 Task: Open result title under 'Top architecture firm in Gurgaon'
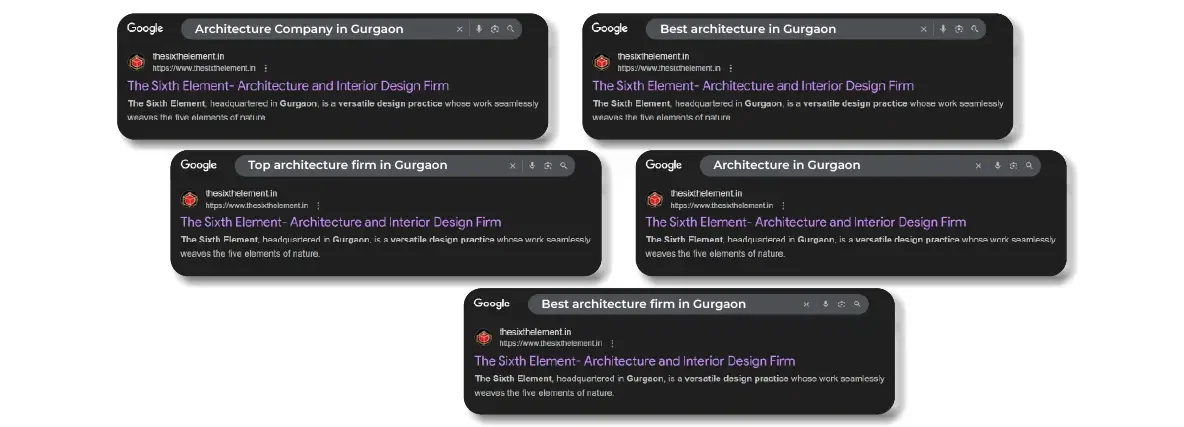click(341, 222)
